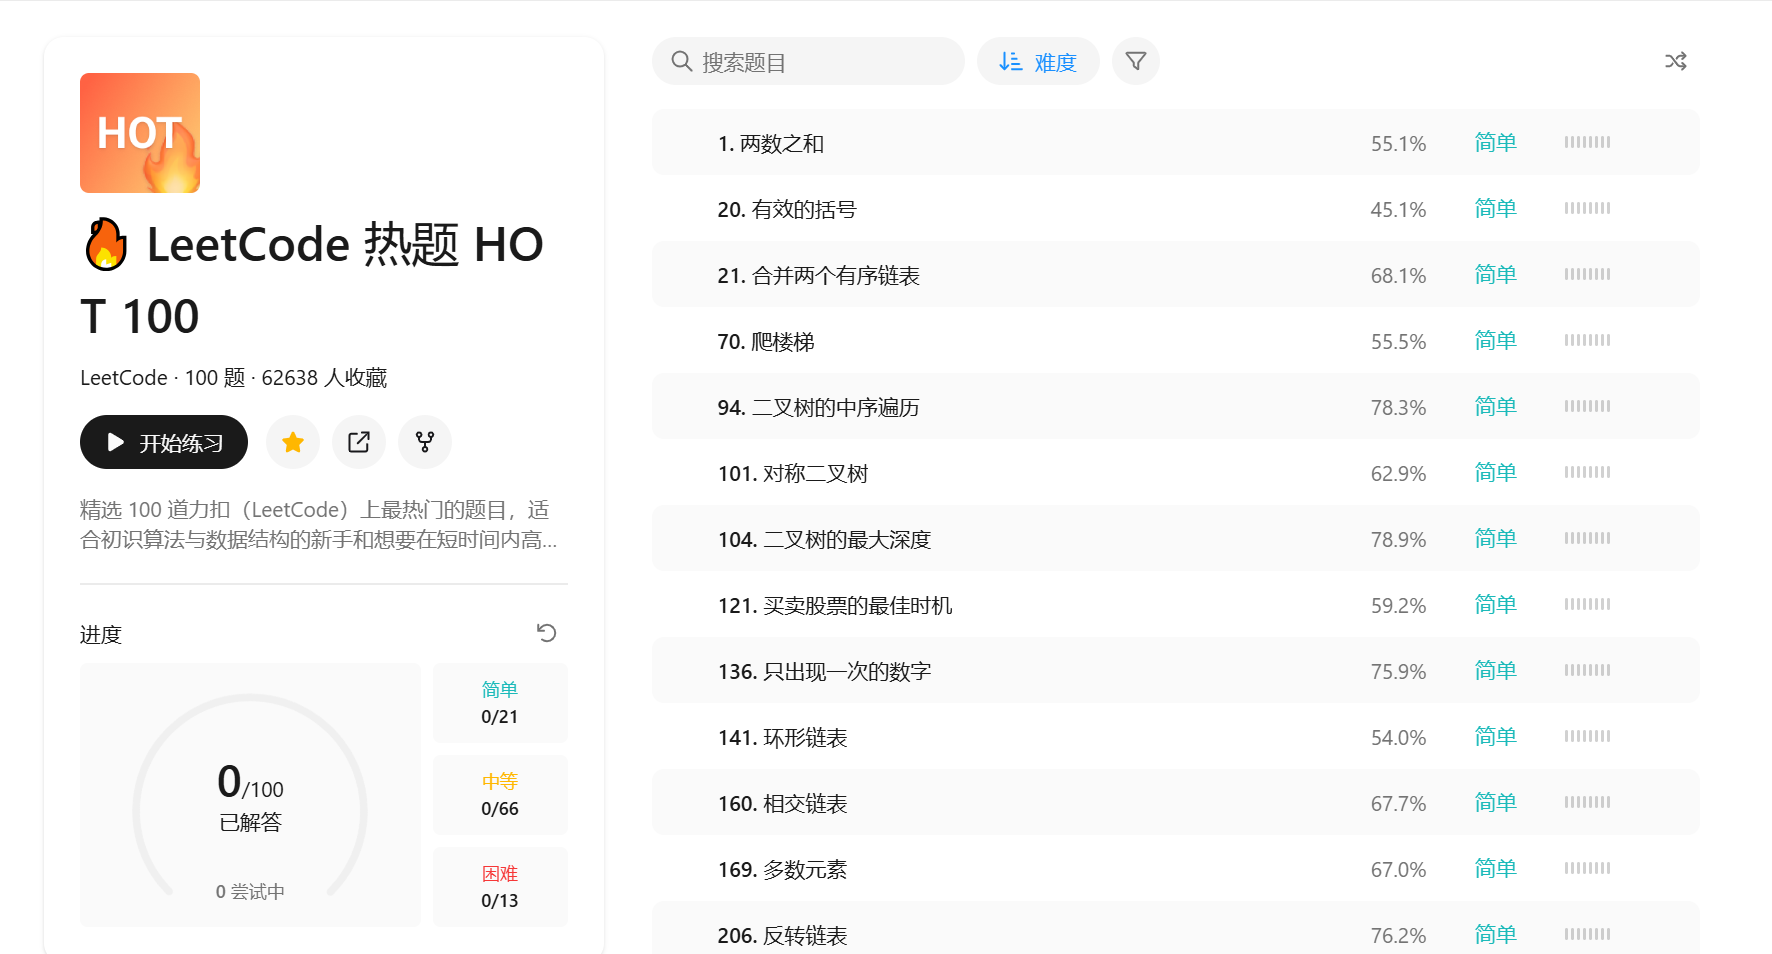The width and height of the screenshot is (1772, 954).
Task: Click the 简单 tag of 环形链表
Action: [x=1495, y=736]
